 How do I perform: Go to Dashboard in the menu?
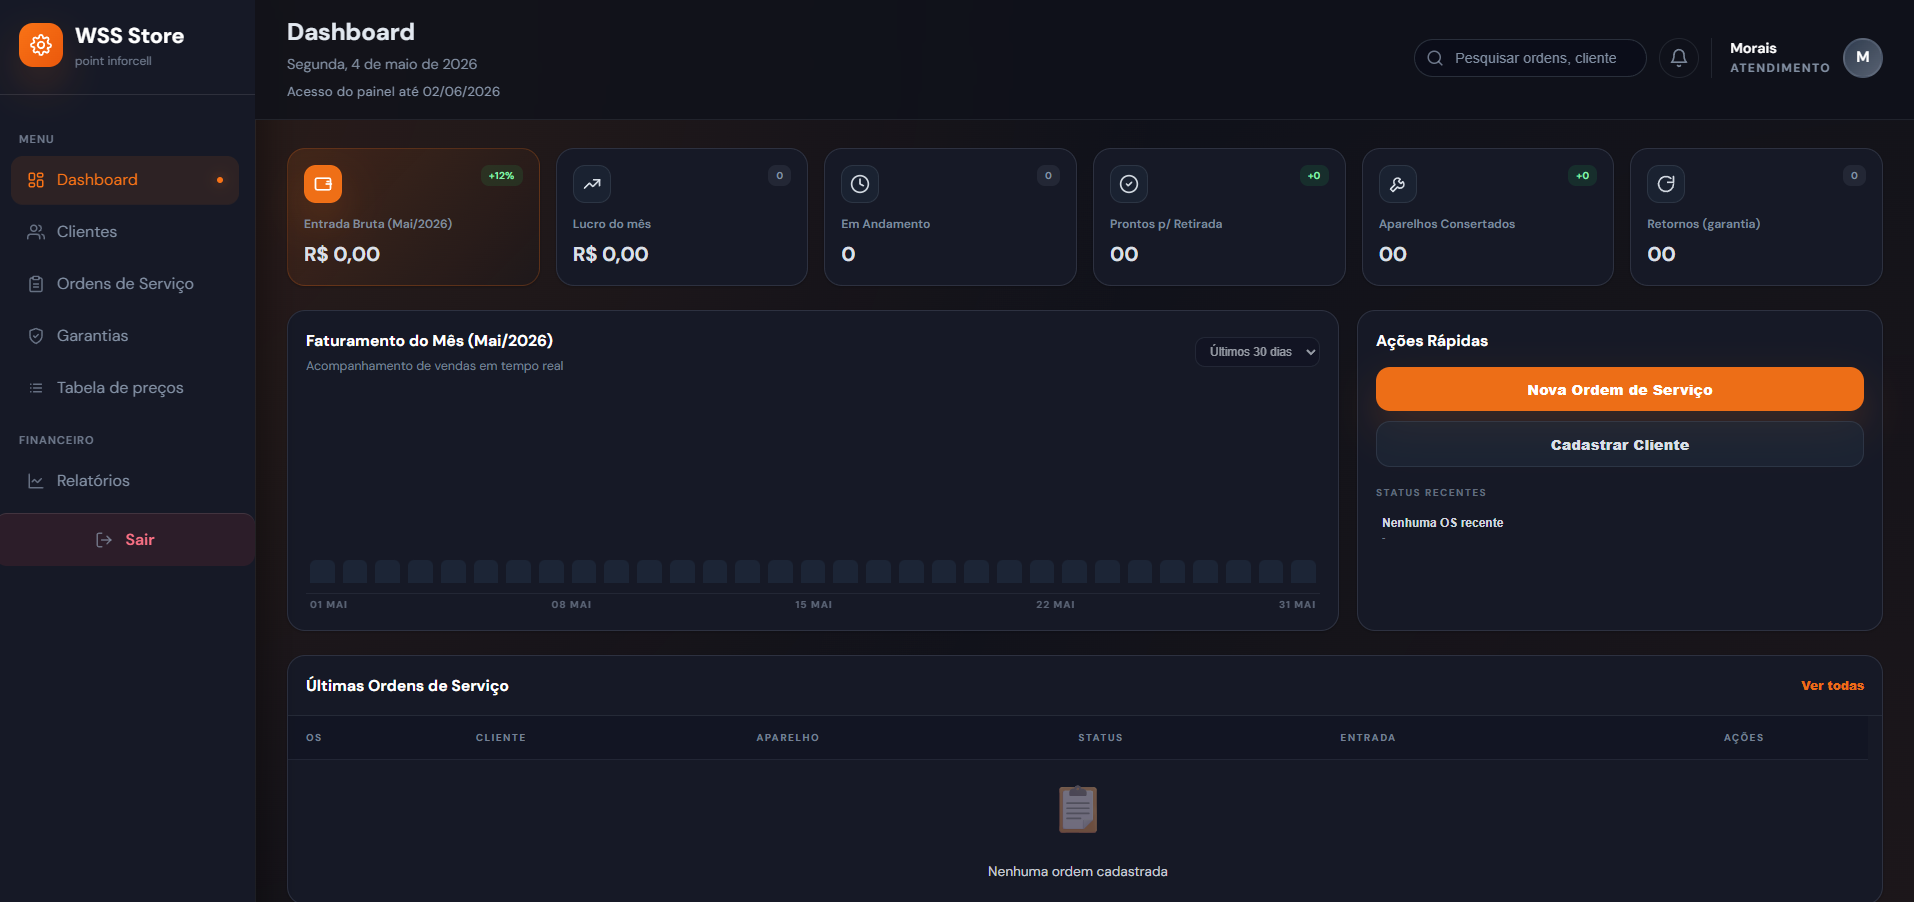coord(125,180)
